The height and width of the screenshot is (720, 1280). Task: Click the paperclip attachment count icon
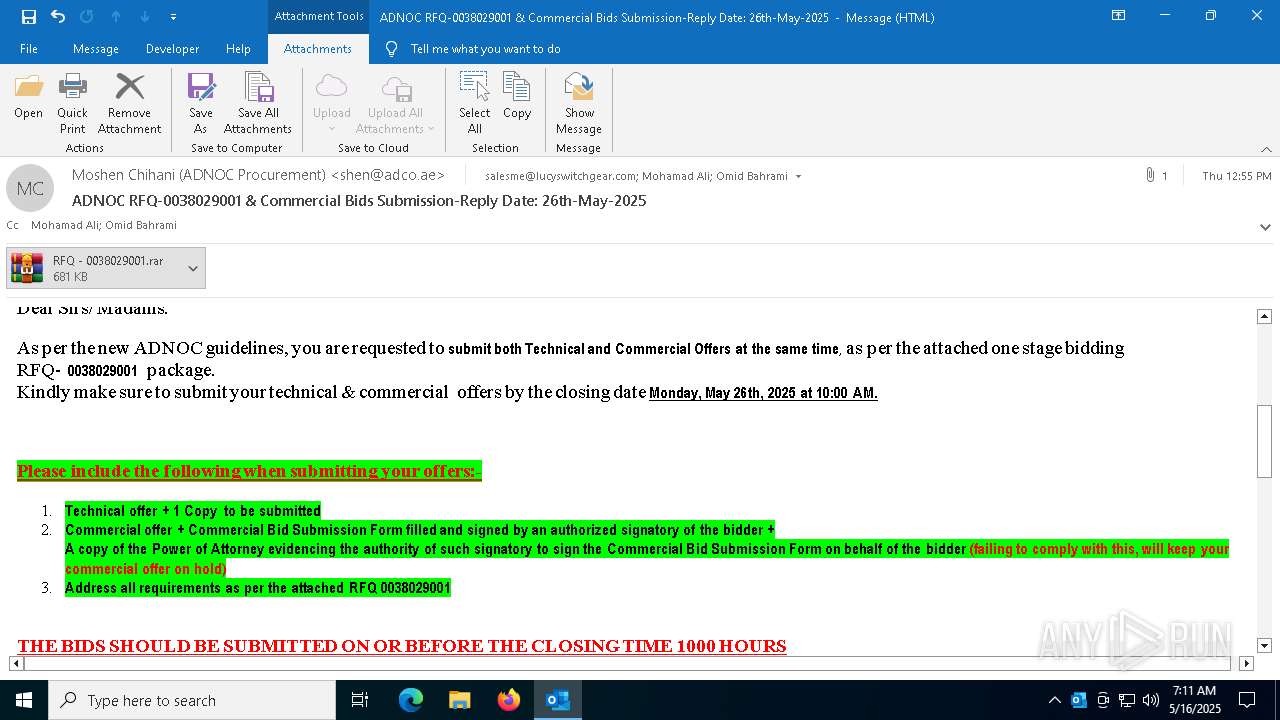pos(1150,176)
